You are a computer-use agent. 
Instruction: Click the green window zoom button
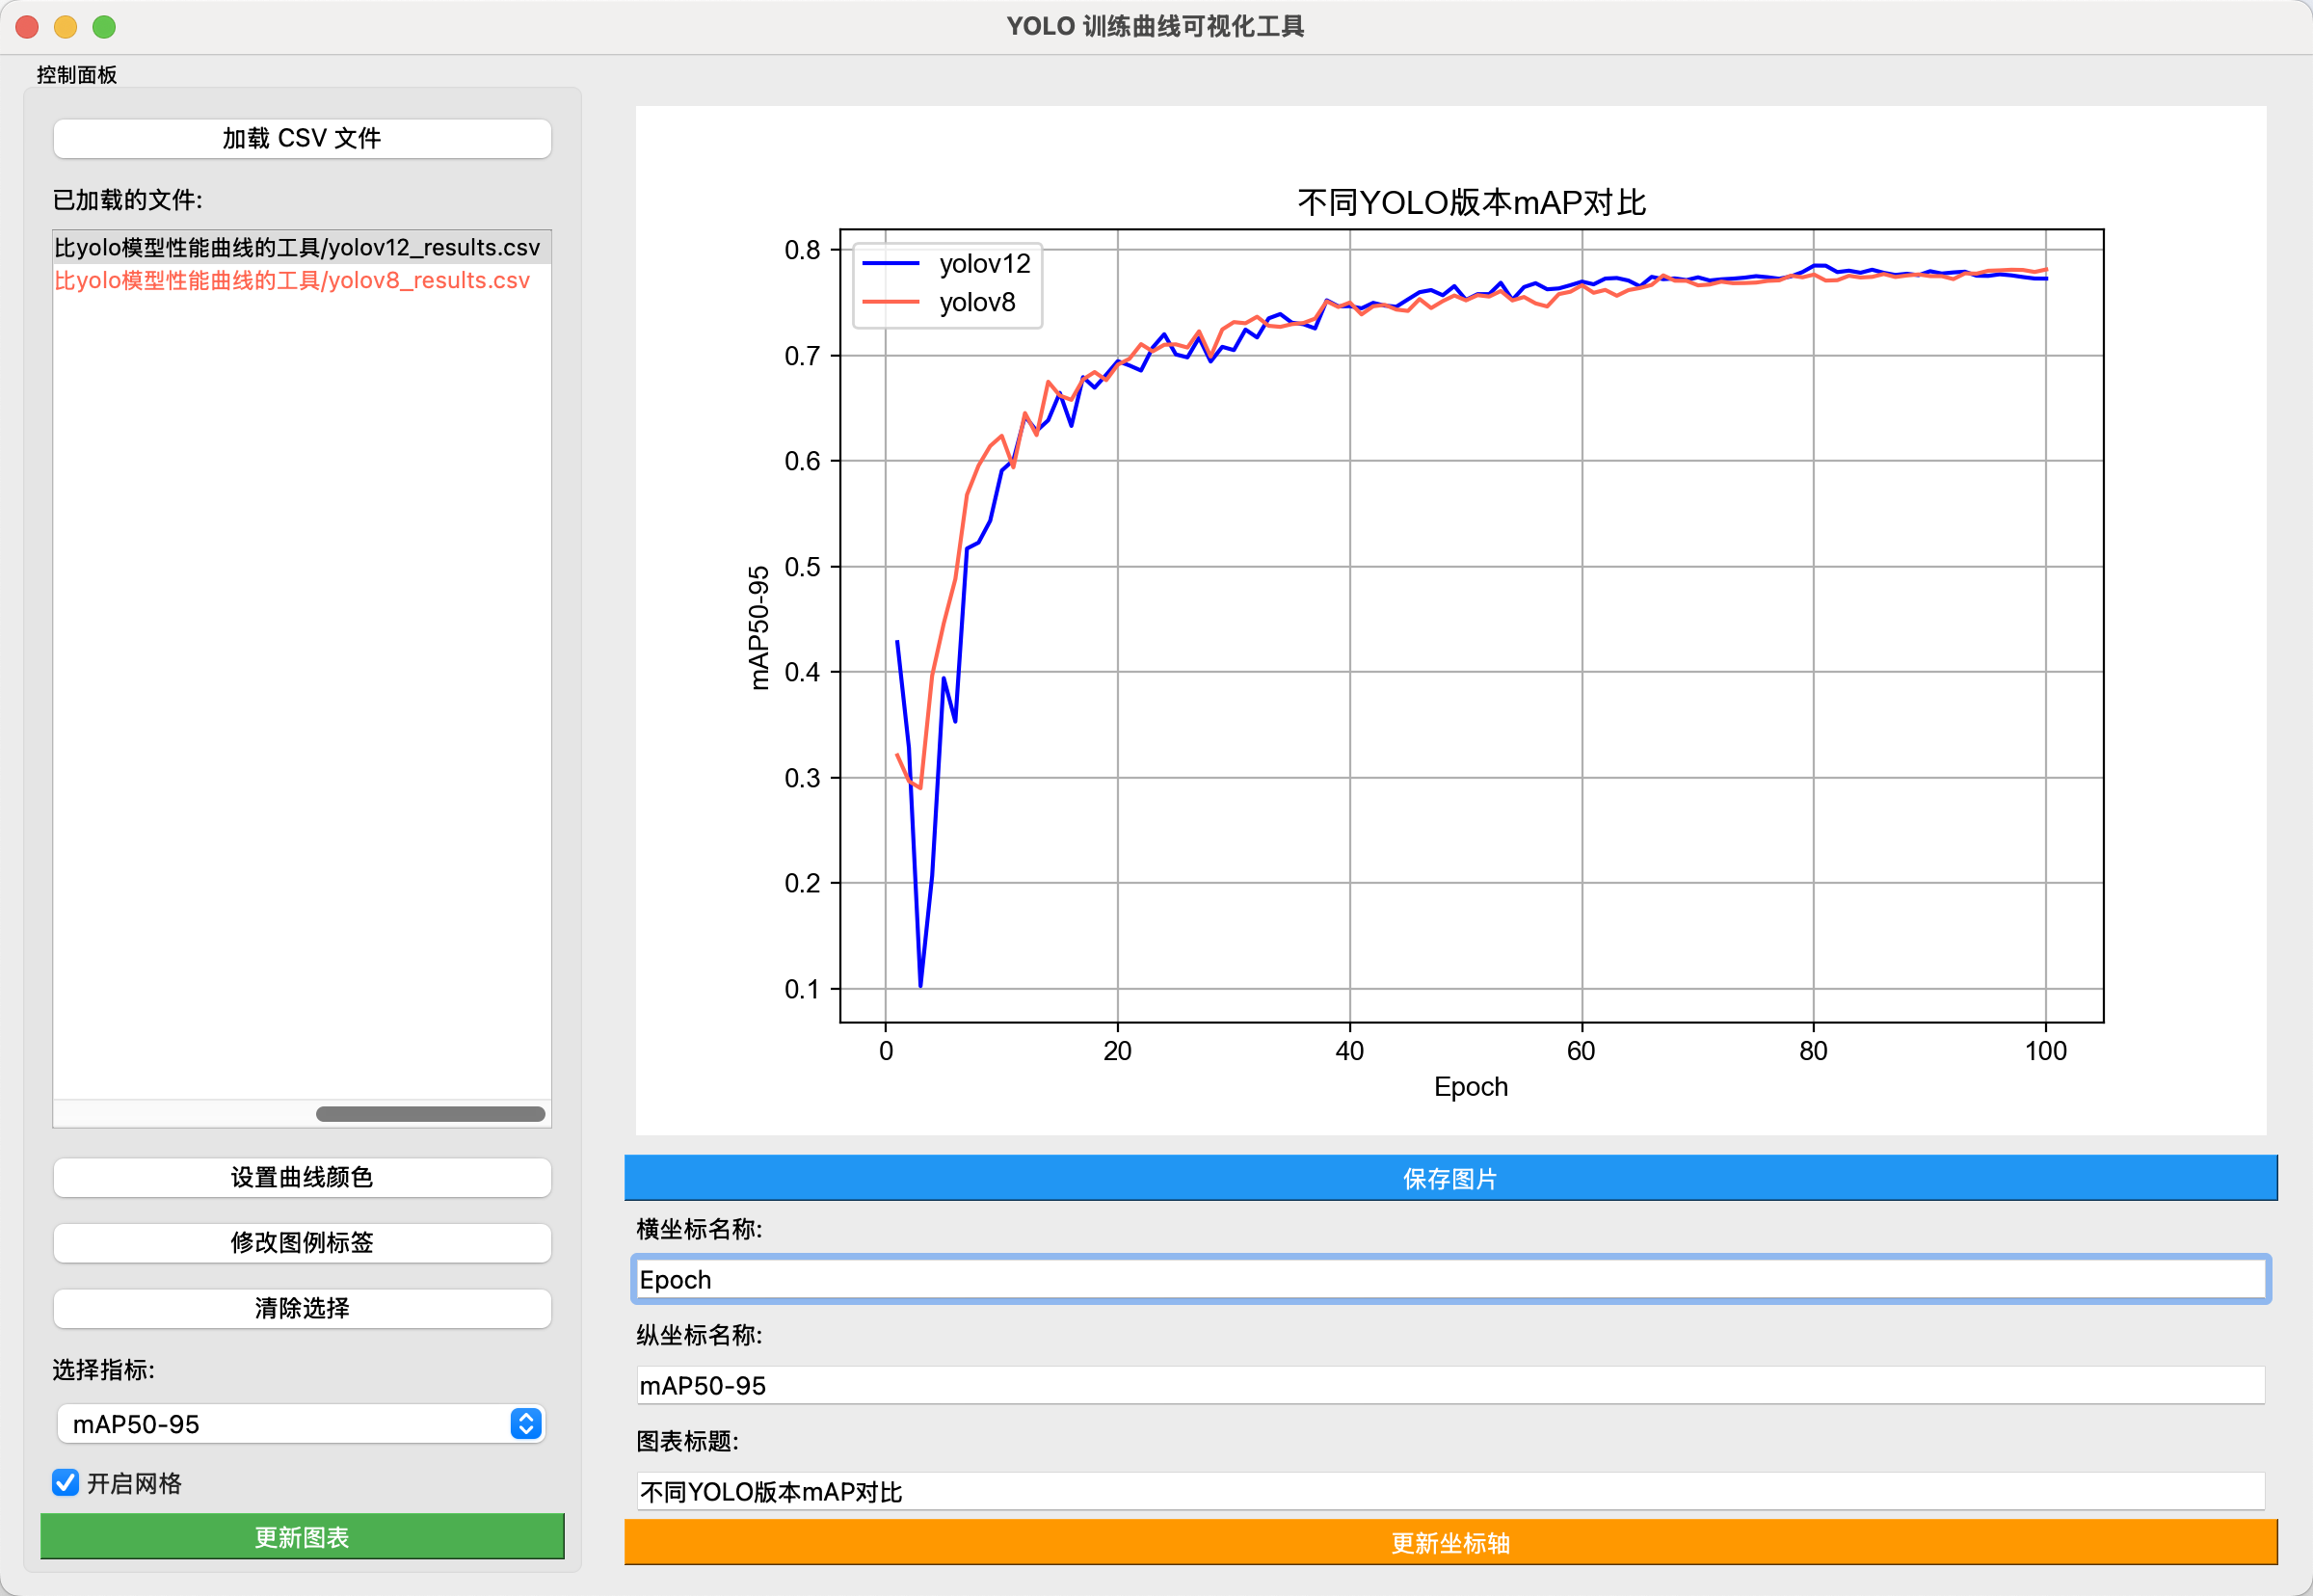104,27
